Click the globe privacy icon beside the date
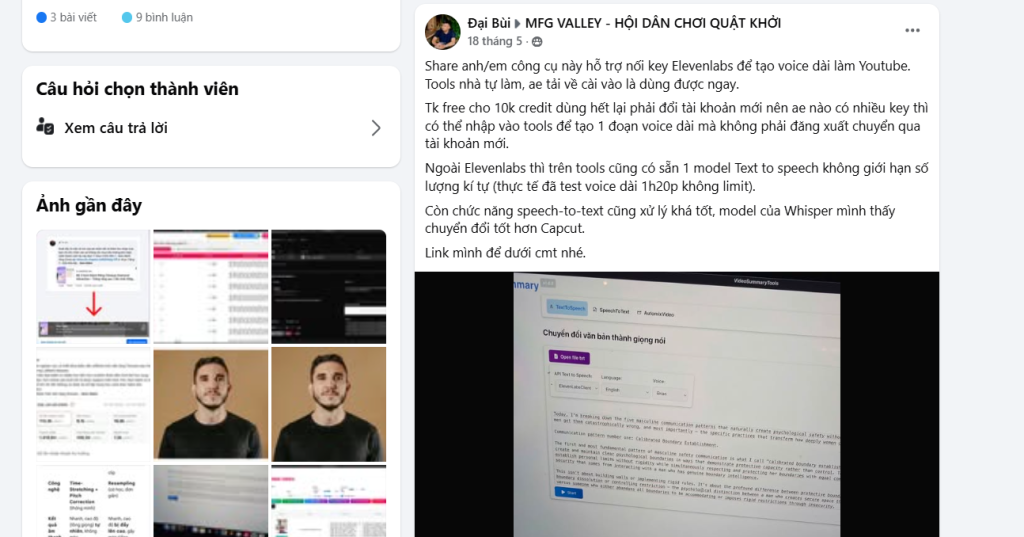Screen dimensions: 1024x537 [537, 42]
